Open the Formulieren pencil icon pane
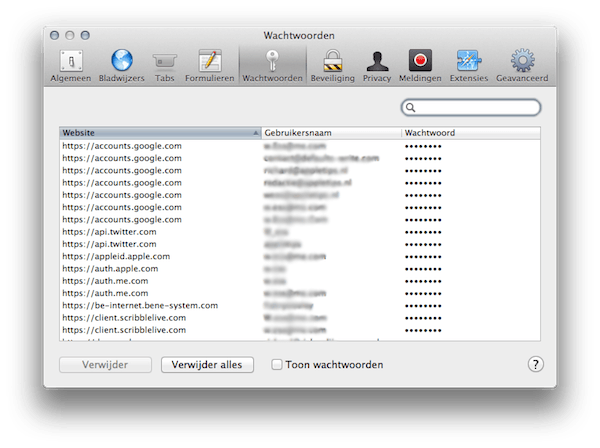This screenshot has width=600, height=448. pos(209,65)
